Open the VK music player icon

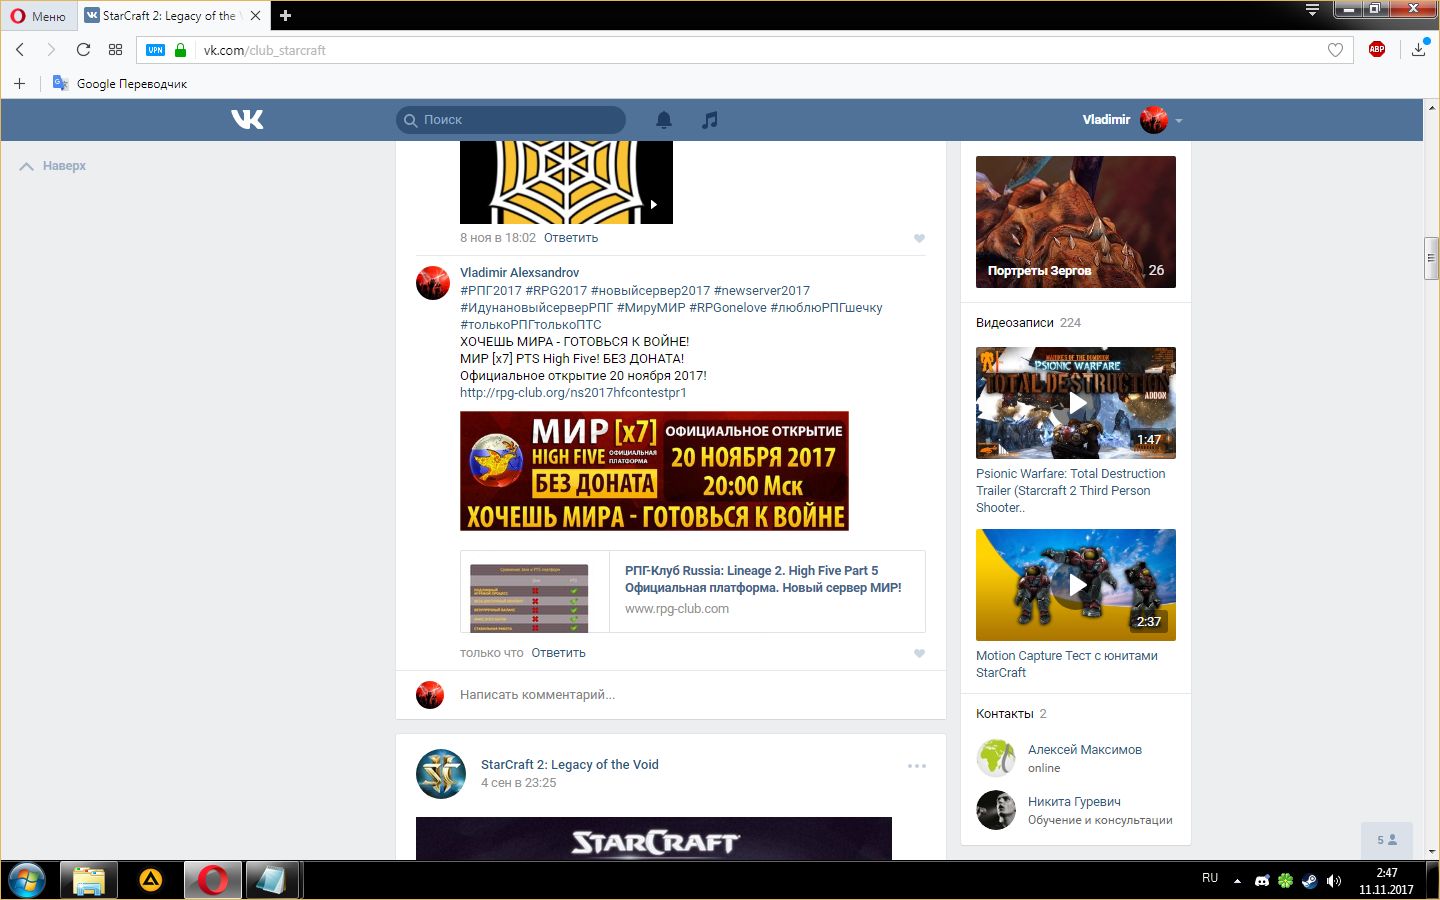(710, 119)
